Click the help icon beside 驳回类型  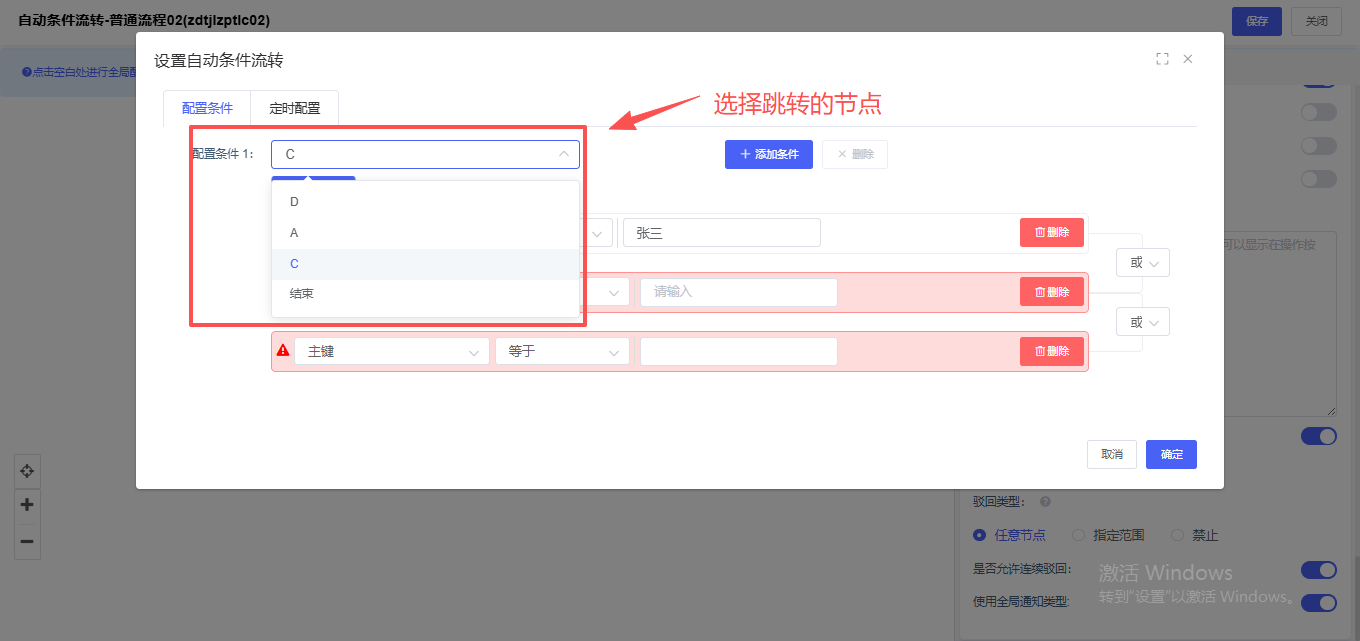point(1045,502)
